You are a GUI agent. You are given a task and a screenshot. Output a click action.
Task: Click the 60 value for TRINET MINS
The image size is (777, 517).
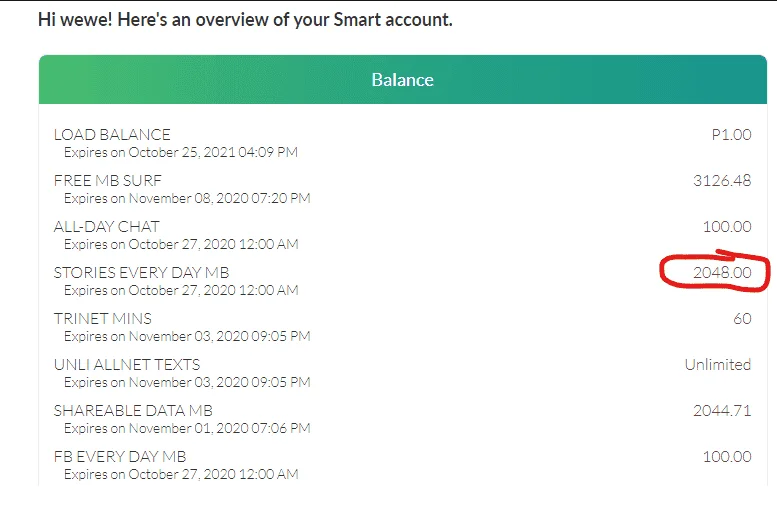click(742, 319)
